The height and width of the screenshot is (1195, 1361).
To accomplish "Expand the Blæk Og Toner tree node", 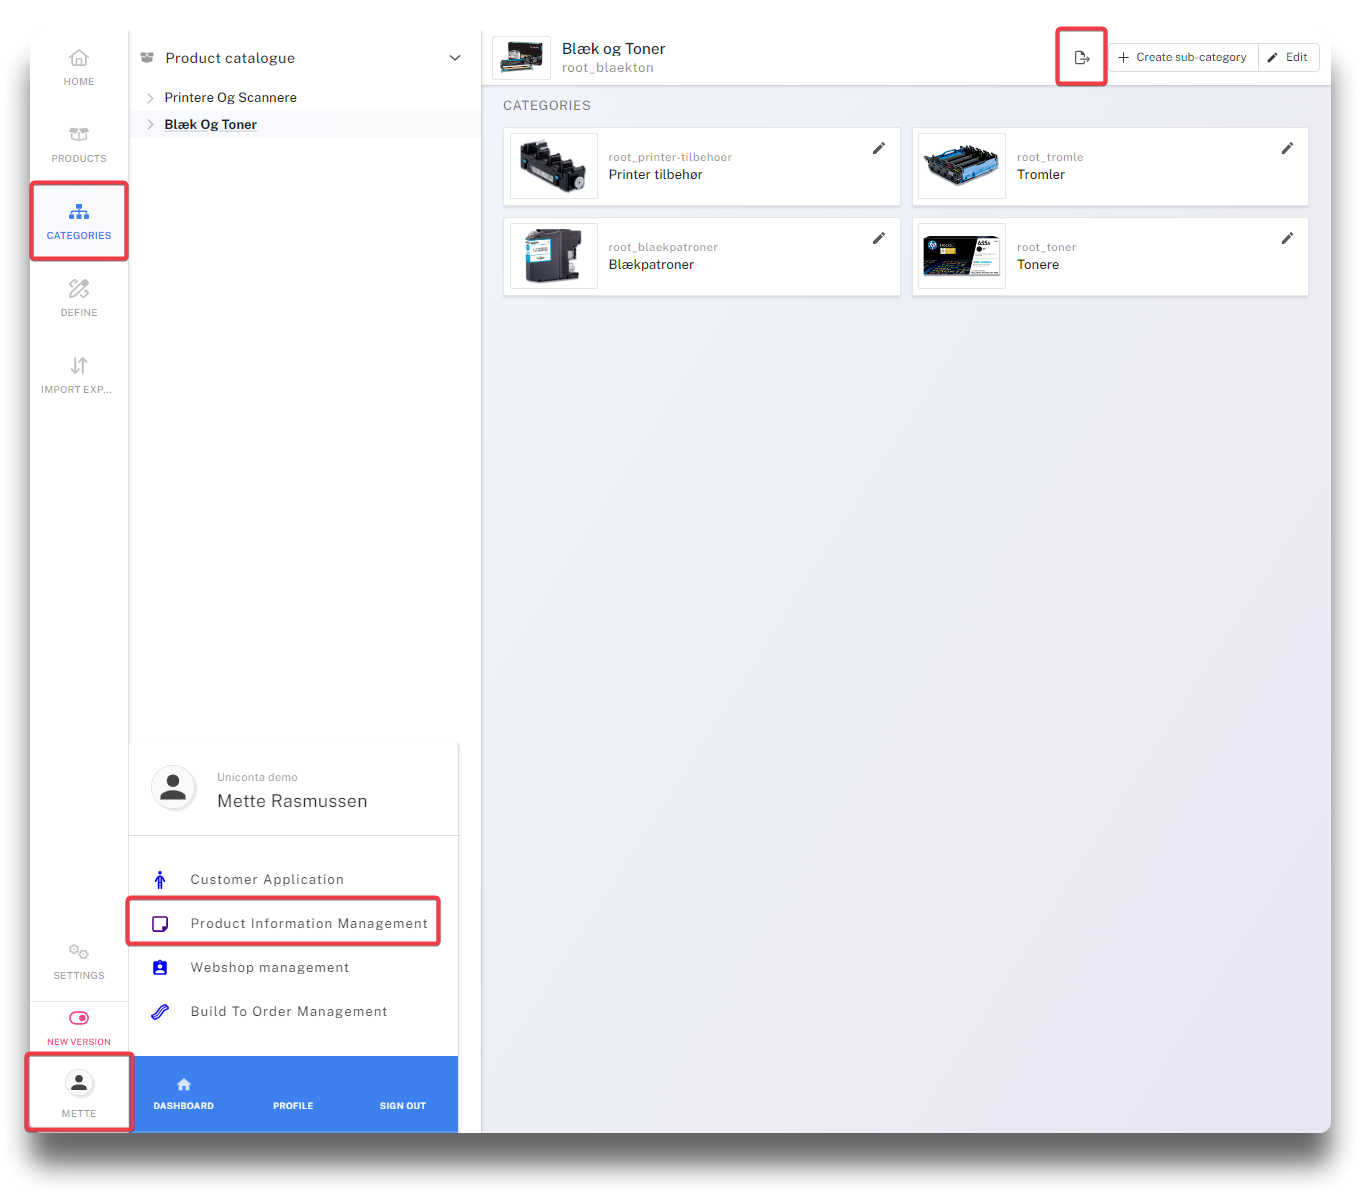I will [150, 125].
